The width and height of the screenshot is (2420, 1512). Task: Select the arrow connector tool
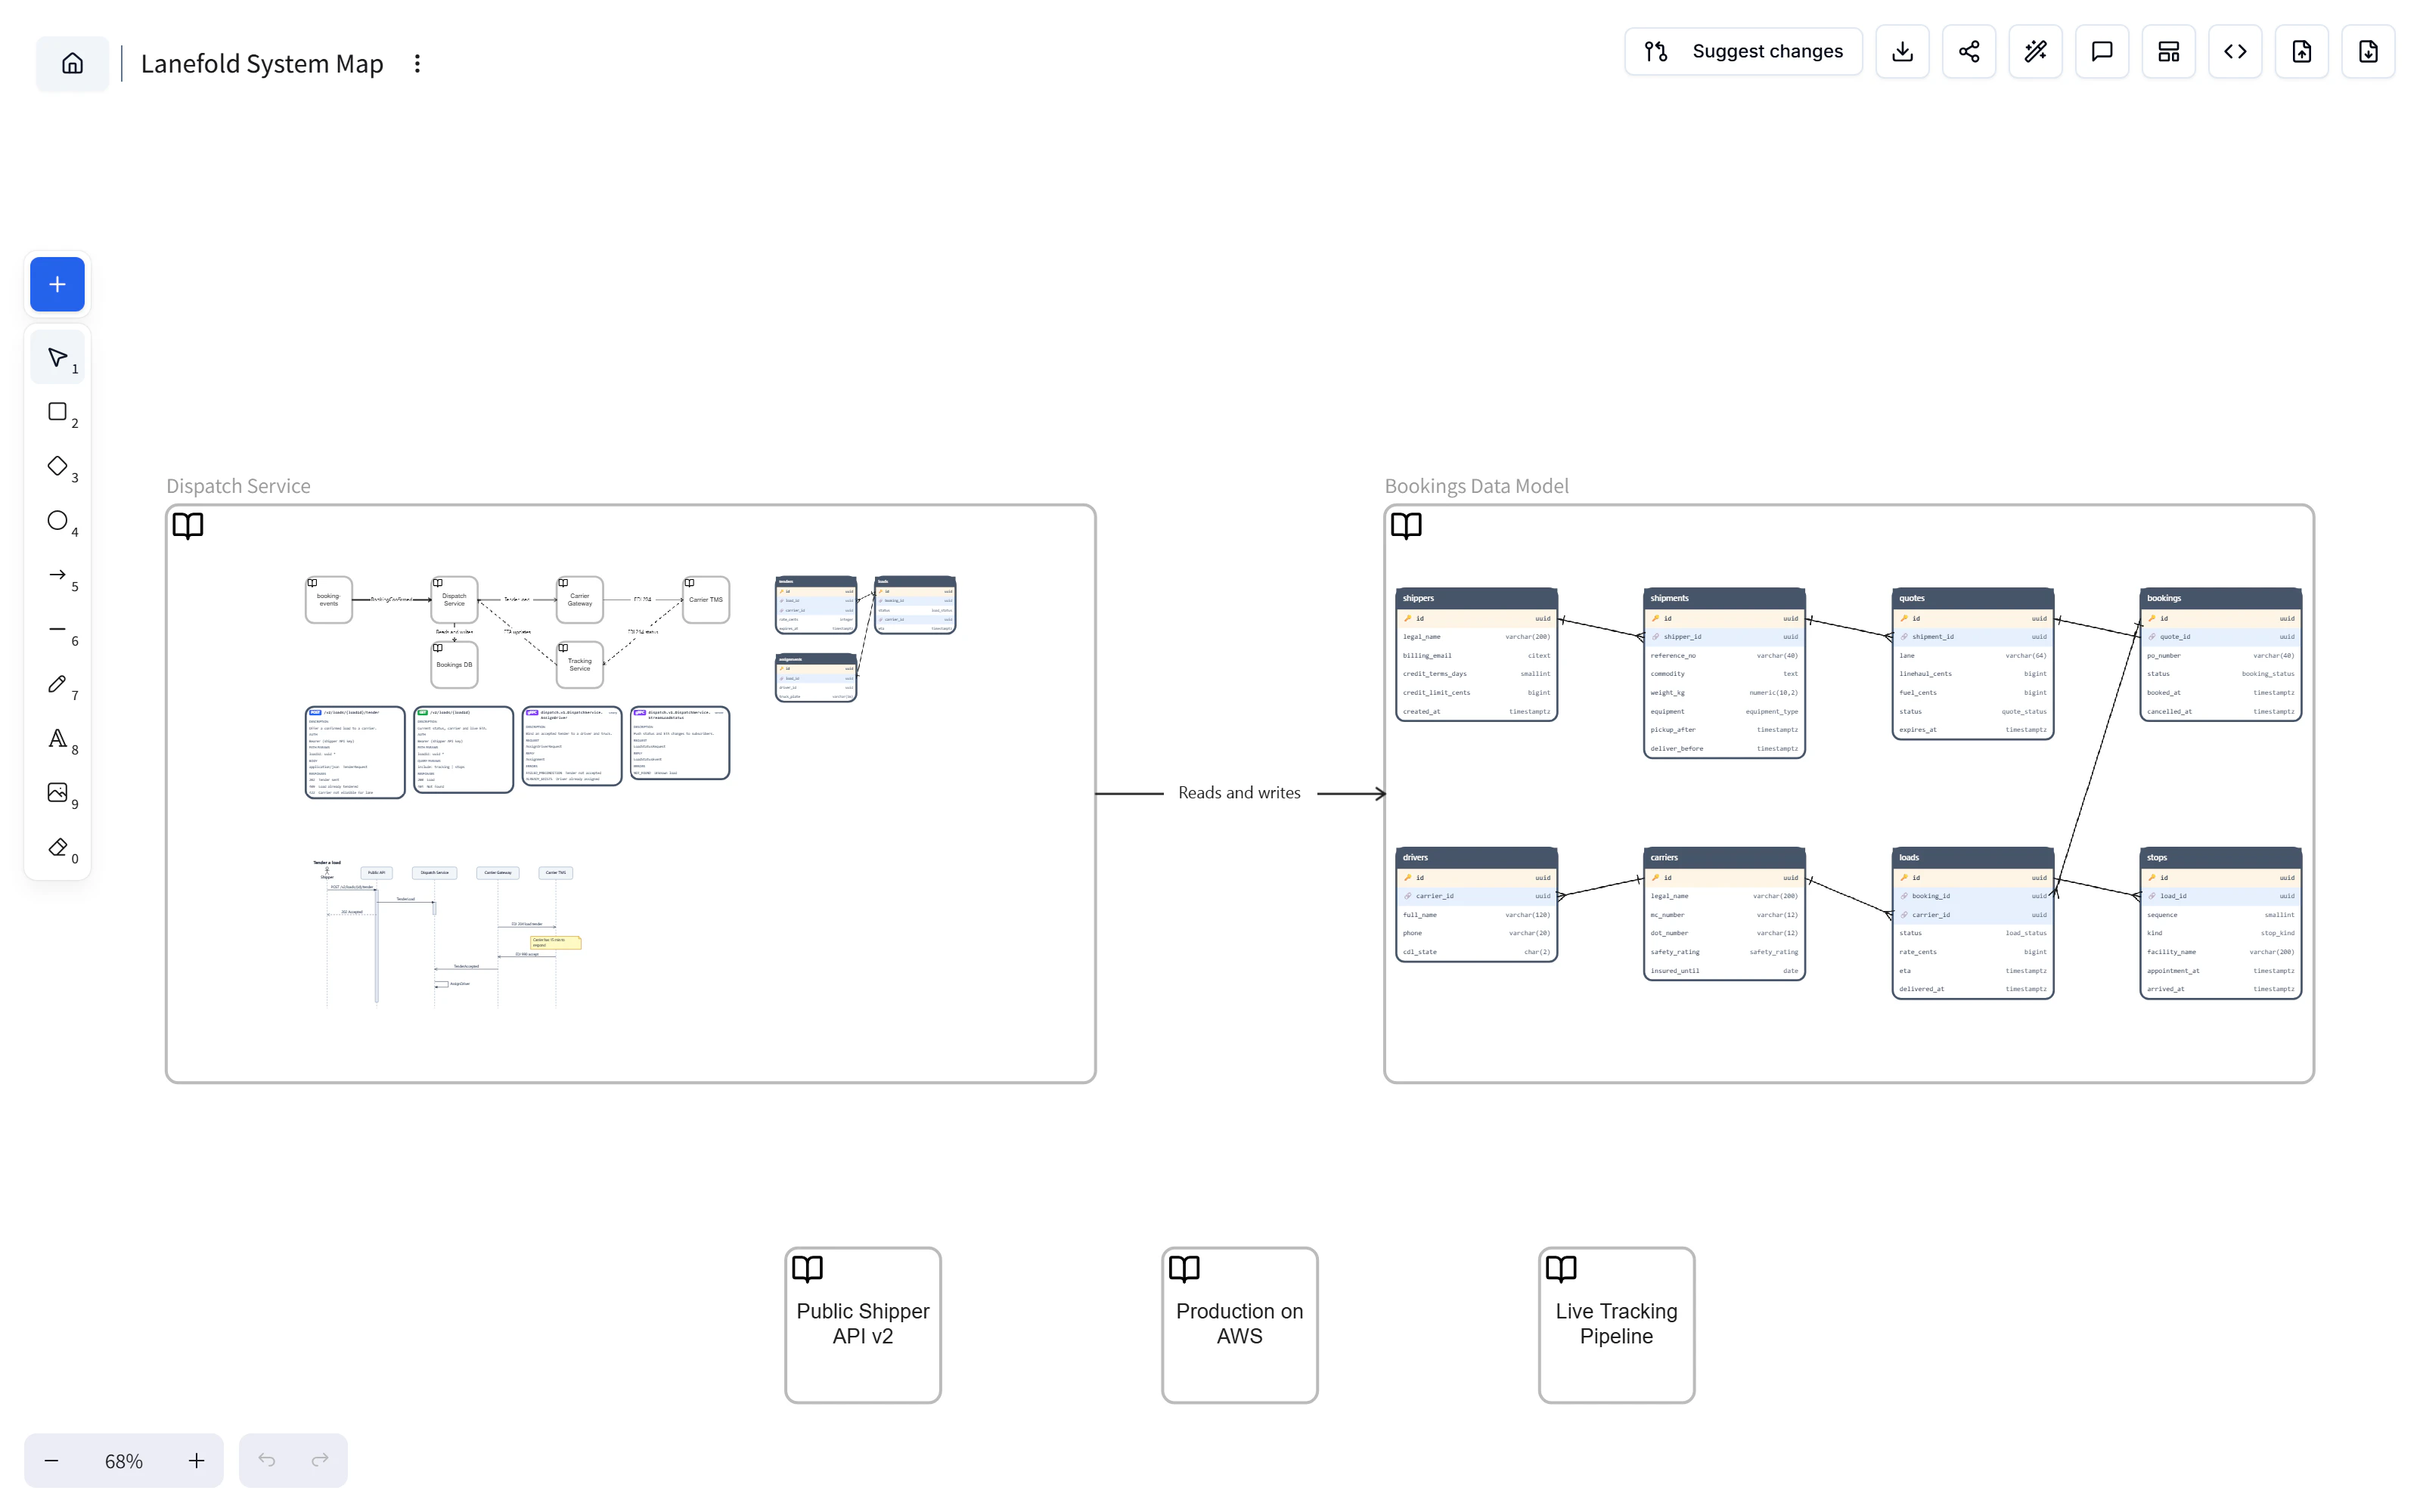58,575
